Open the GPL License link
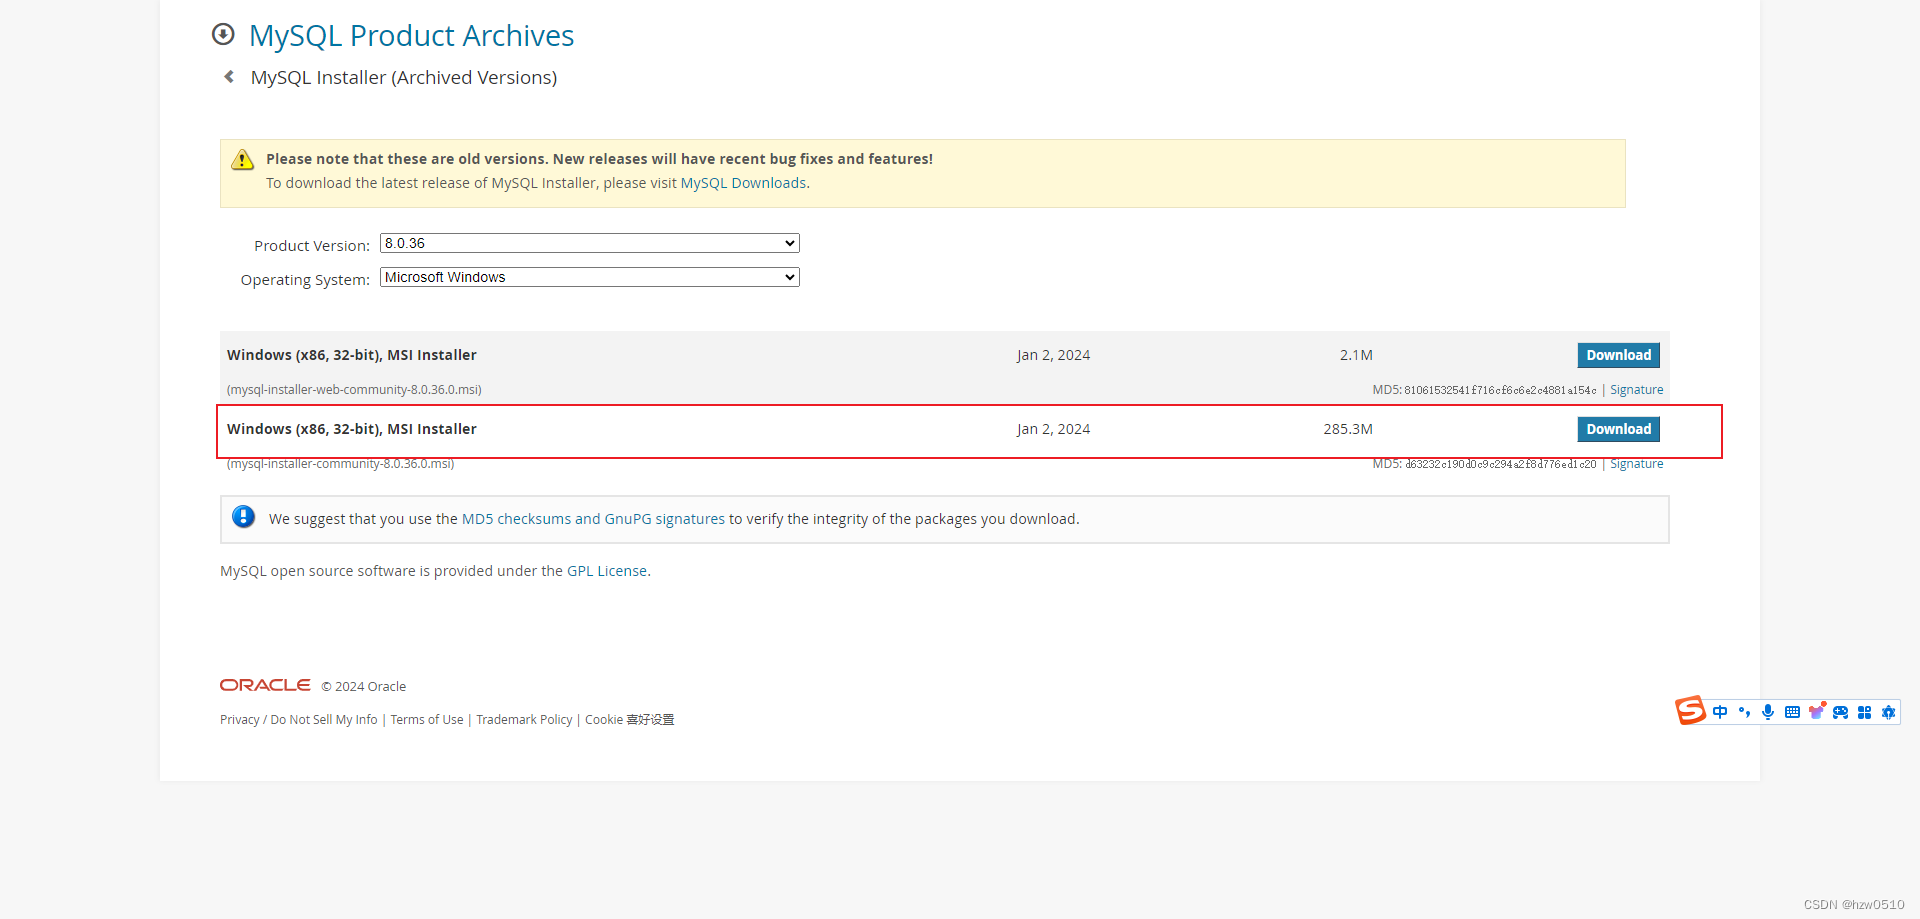1920x919 pixels. click(x=607, y=571)
